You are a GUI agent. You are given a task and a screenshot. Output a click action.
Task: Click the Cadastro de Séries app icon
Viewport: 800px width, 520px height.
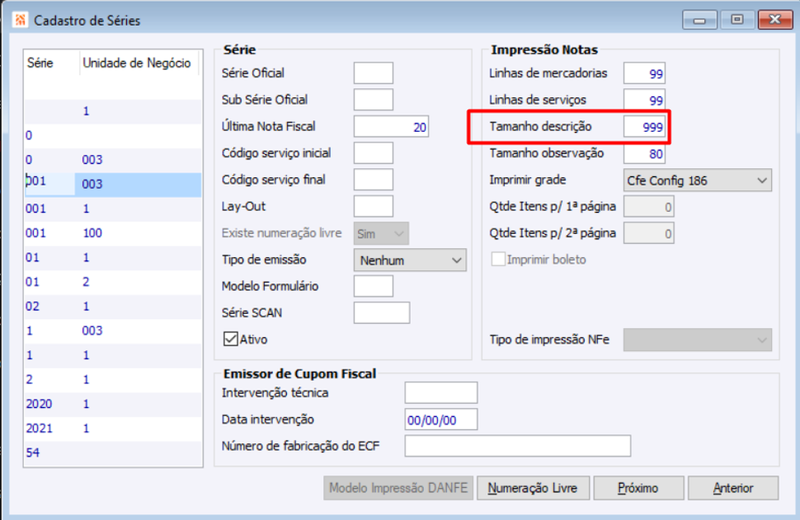point(20,20)
